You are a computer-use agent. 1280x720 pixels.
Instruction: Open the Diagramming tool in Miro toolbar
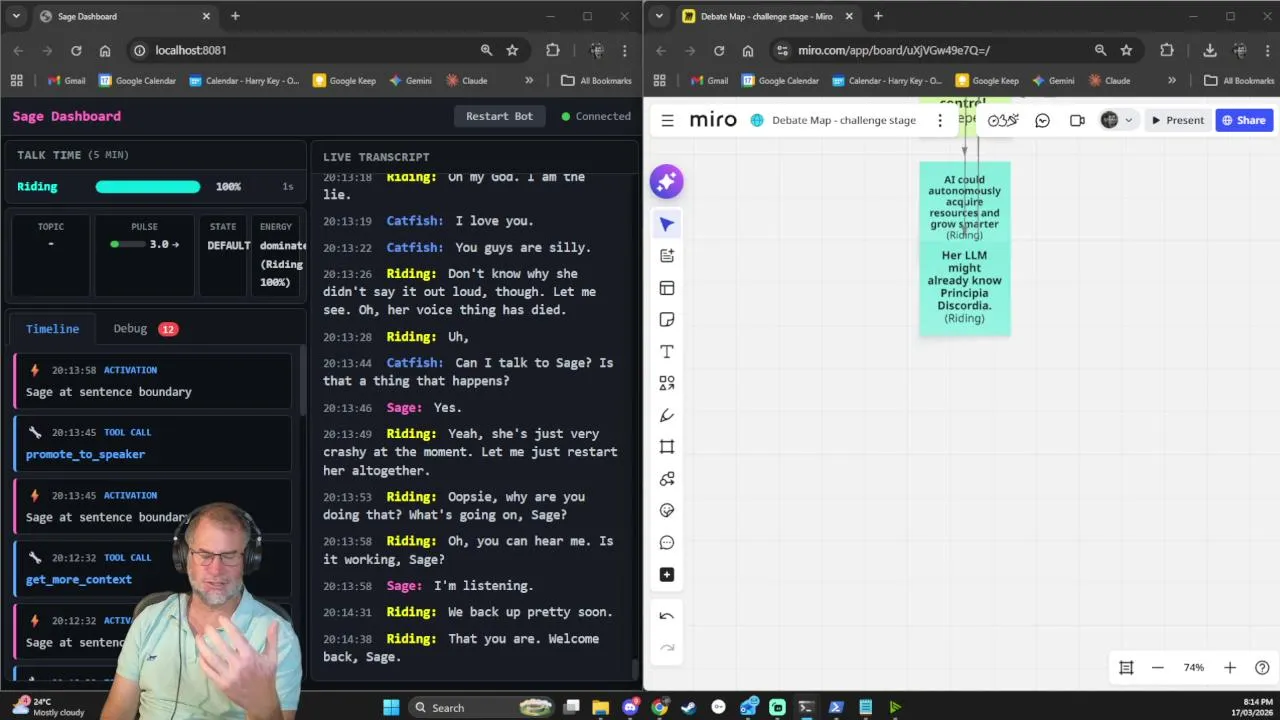(x=667, y=479)
